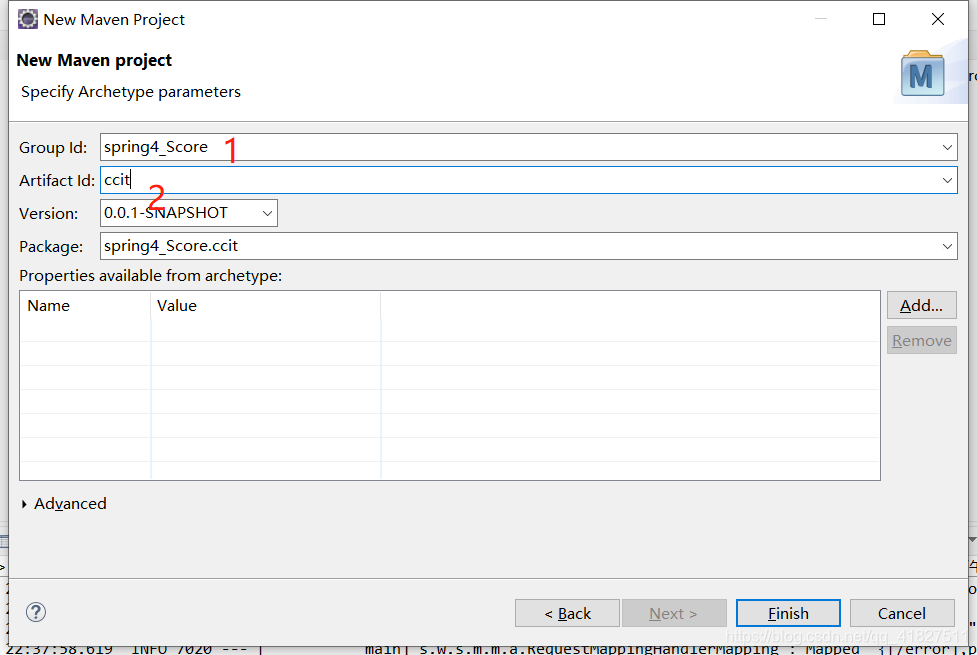
Task: Open the Artifact Id dropdown arrow
Action: [947, 181]
